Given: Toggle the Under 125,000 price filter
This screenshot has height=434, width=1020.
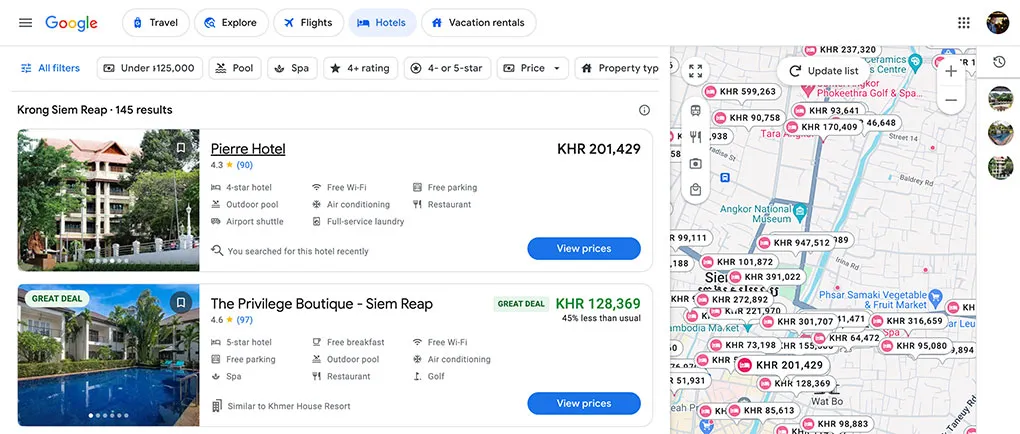Looking at the screenshot, I should pos(150,68).
